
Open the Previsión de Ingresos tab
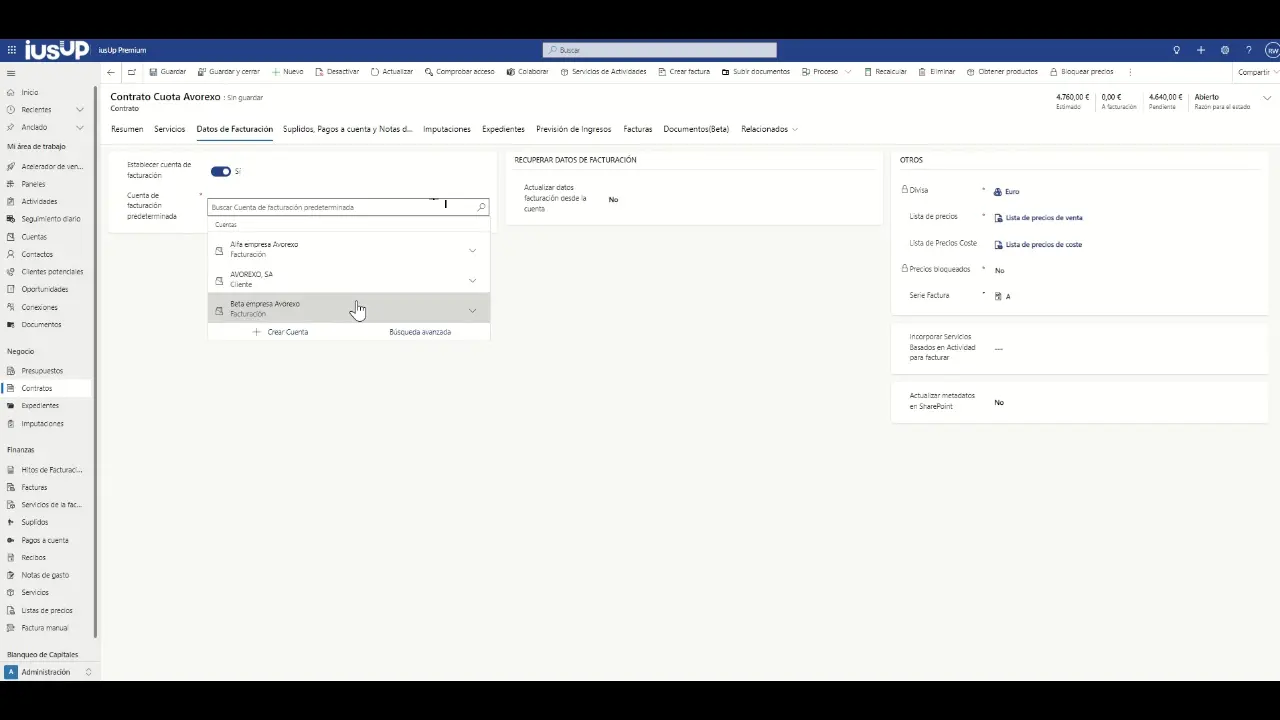pos(573,129)
